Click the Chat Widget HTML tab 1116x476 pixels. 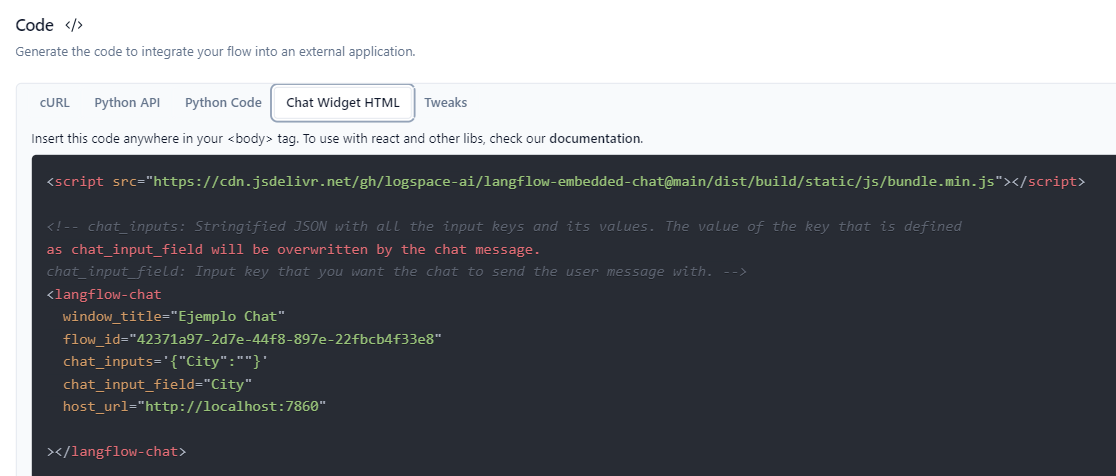pos(343,102)
